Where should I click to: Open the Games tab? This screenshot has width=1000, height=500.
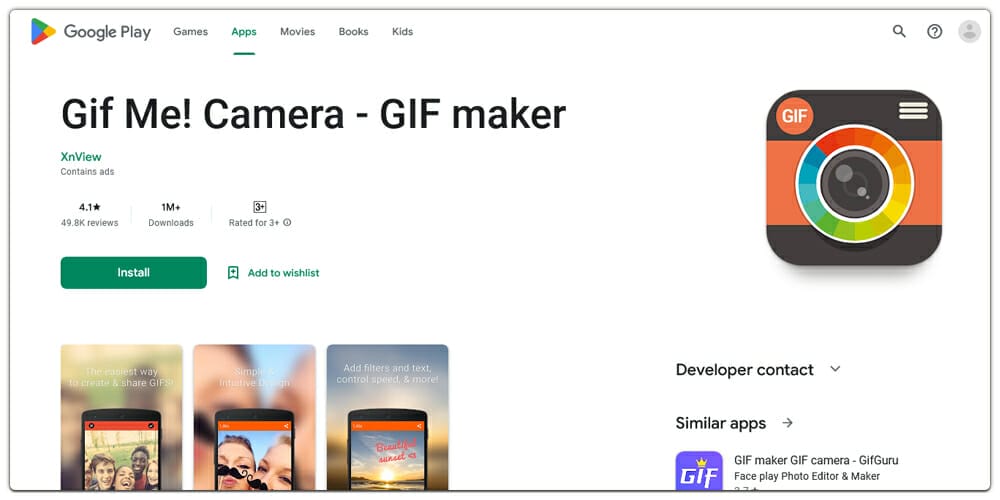191,31
